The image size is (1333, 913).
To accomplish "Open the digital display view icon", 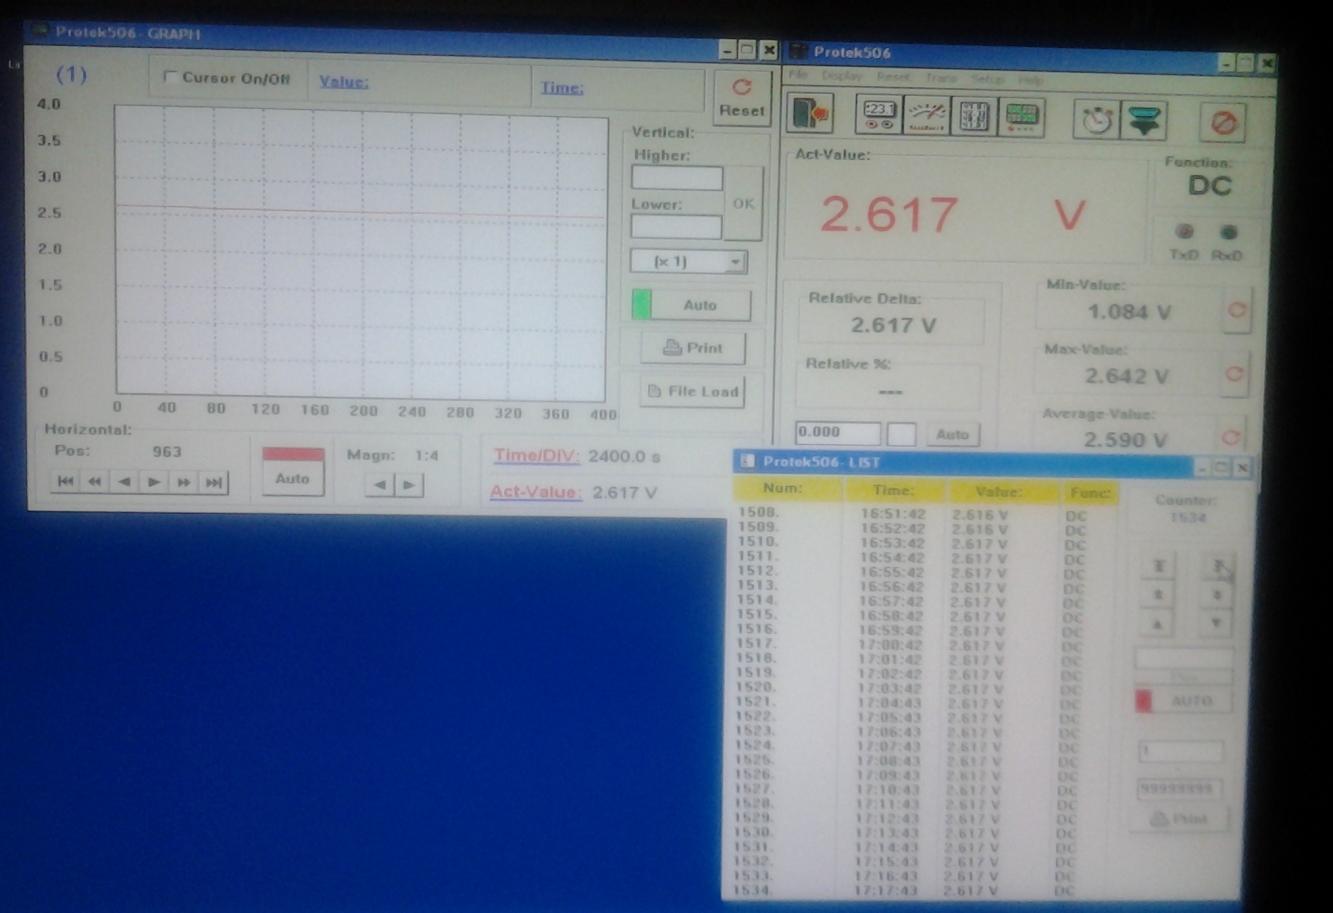I will pos(878,116).
